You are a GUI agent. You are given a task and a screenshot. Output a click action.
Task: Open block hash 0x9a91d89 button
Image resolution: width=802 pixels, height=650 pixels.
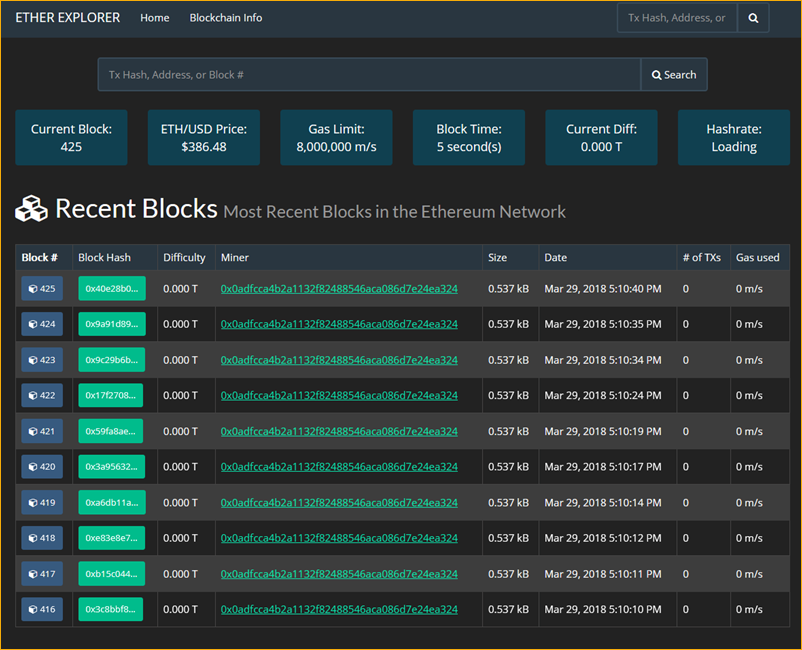[112, 324]
